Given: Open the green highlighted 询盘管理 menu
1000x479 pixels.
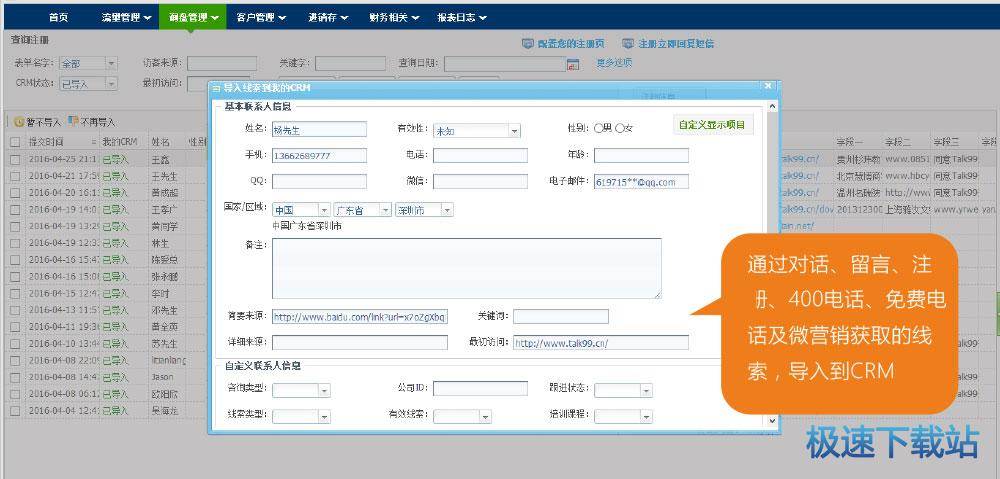Looking at the screenshot, I should click(x=193, y=18).
